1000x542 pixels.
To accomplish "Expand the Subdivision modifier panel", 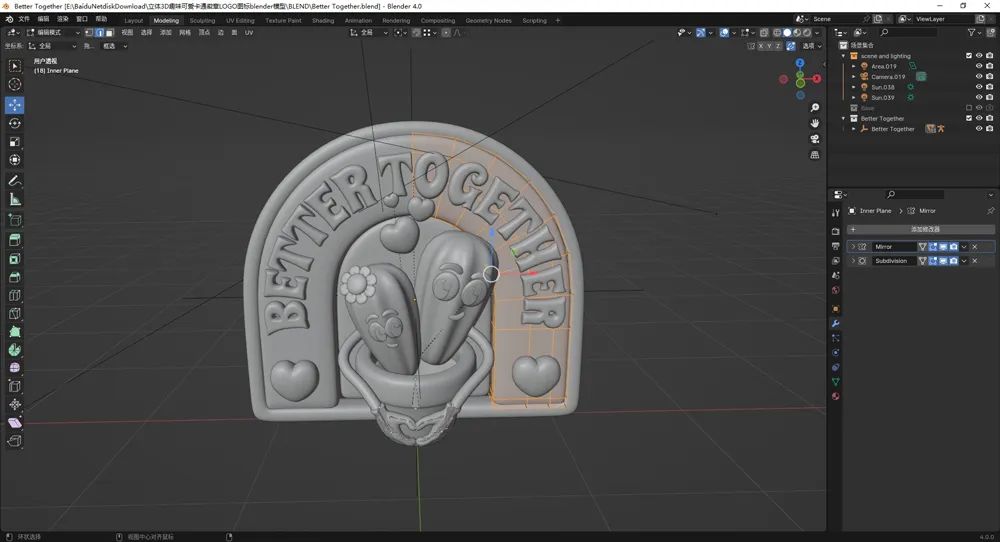I will point(853,261).
